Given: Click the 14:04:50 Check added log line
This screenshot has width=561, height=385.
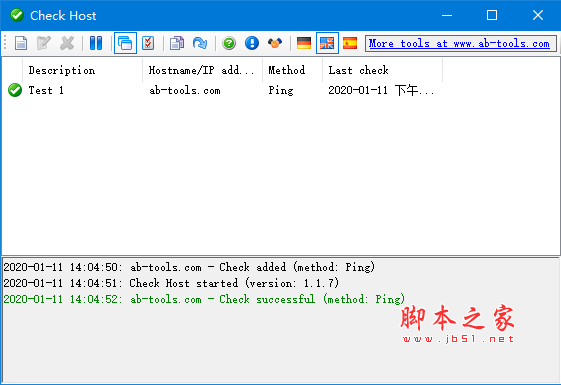Looking at the screenshot, I should click(189, 267).
